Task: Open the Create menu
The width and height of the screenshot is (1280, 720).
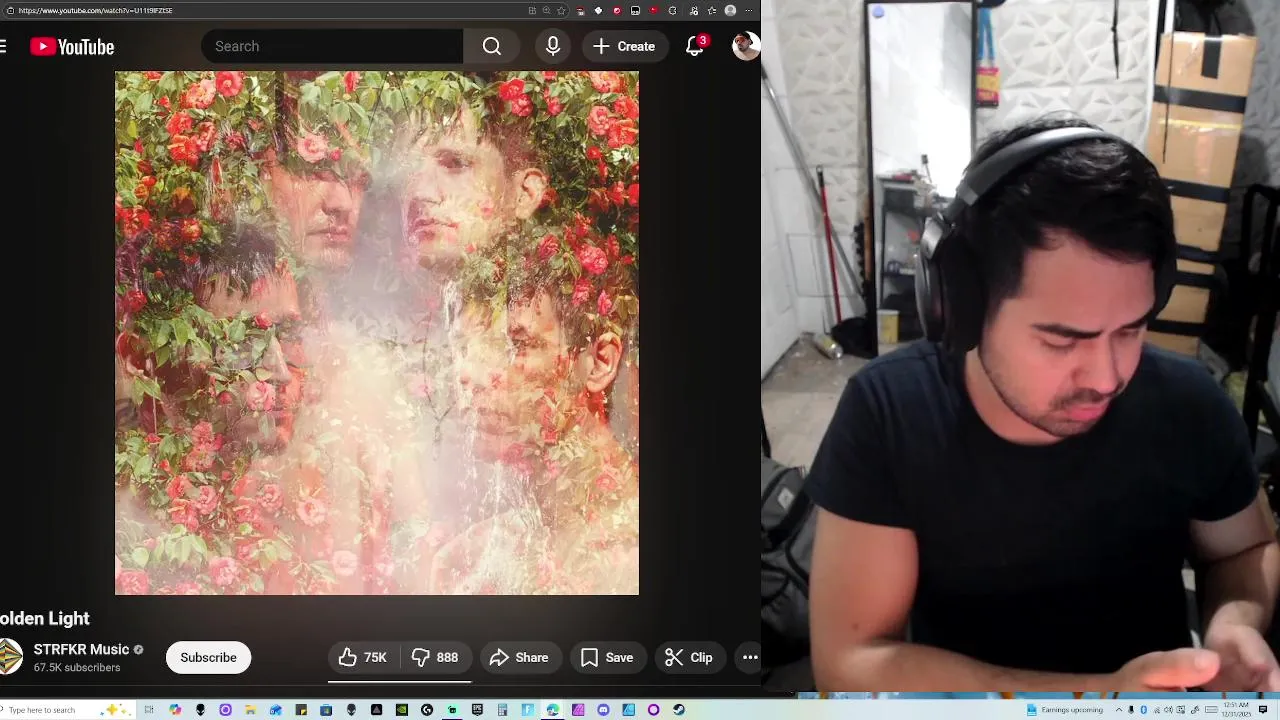Action: pos(624,46)
